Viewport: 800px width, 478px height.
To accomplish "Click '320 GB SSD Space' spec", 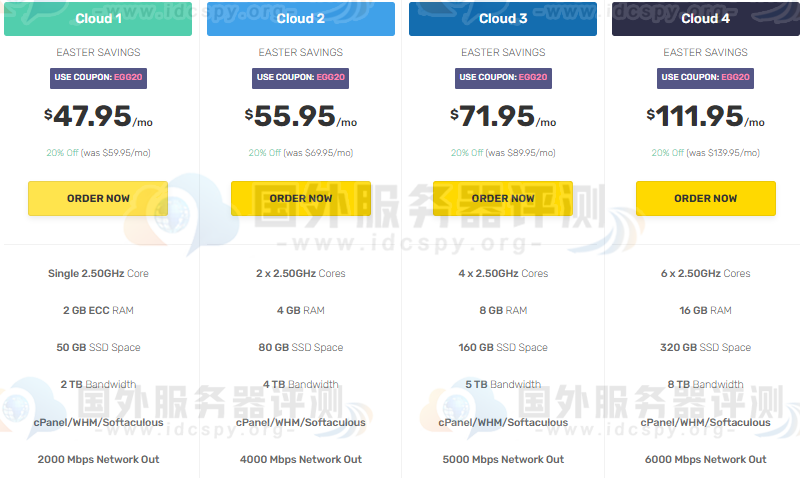I will coord(706,347).
